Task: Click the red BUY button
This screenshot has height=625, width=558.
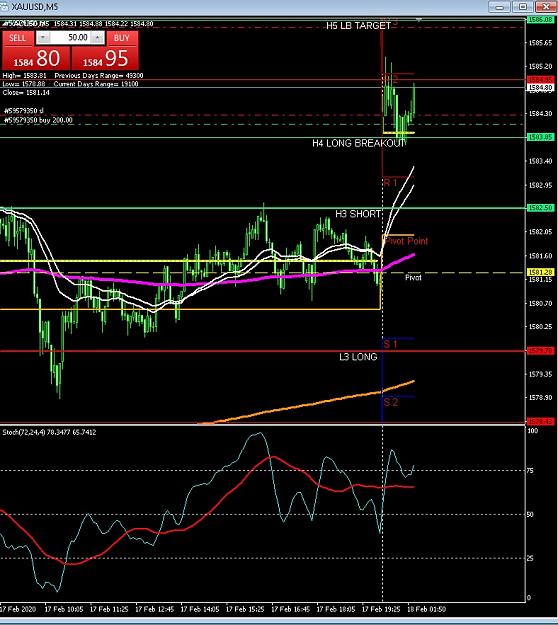Action: tap(122, 38)
